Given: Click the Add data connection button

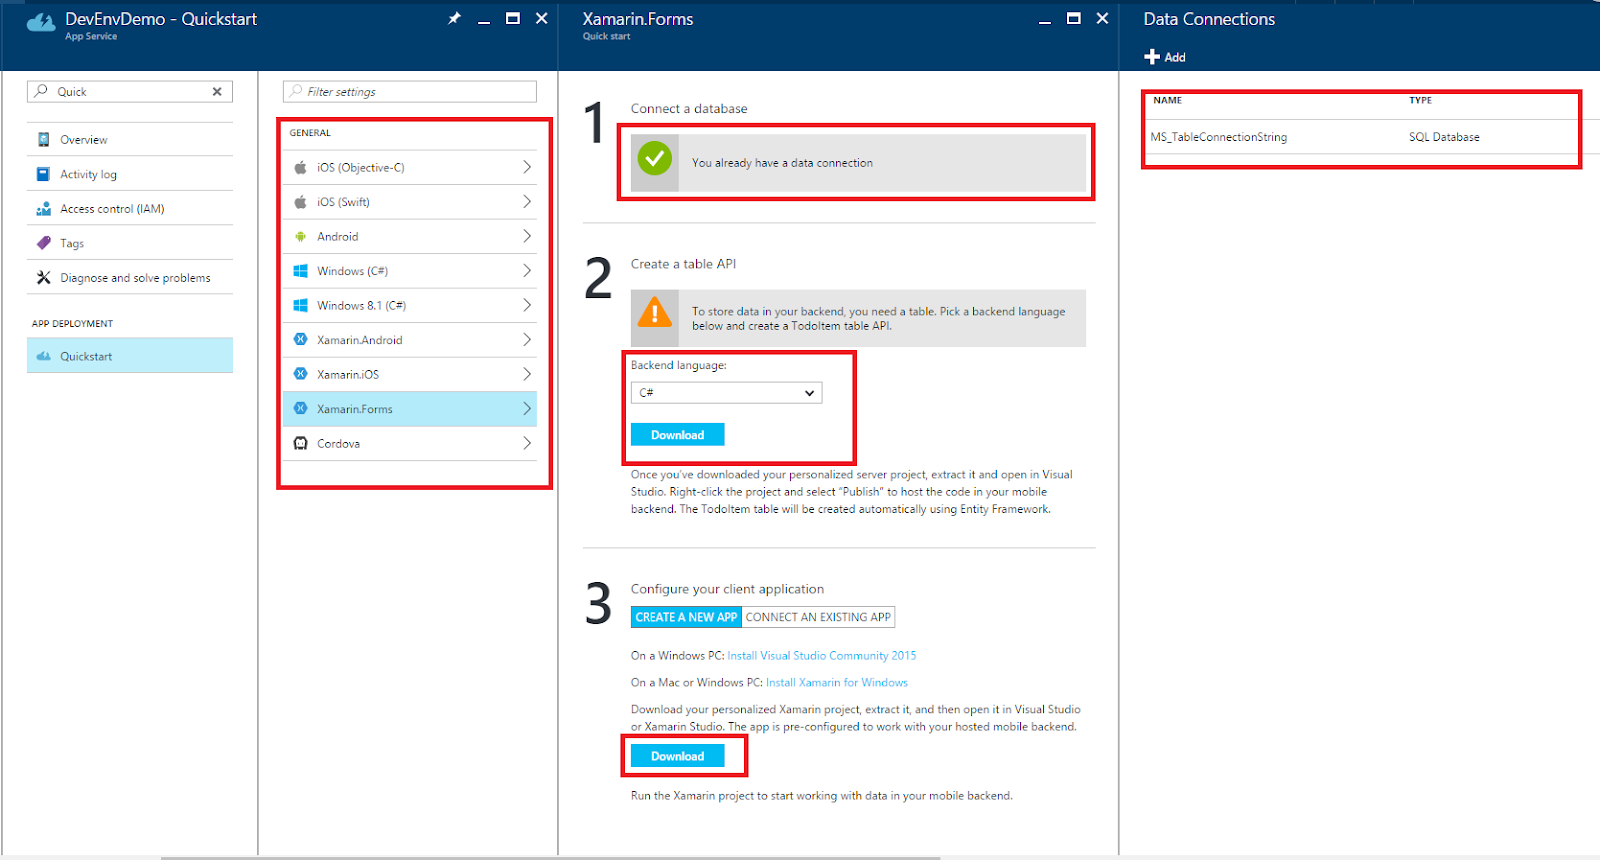Looking at the screenshot, I should 1165,57.
